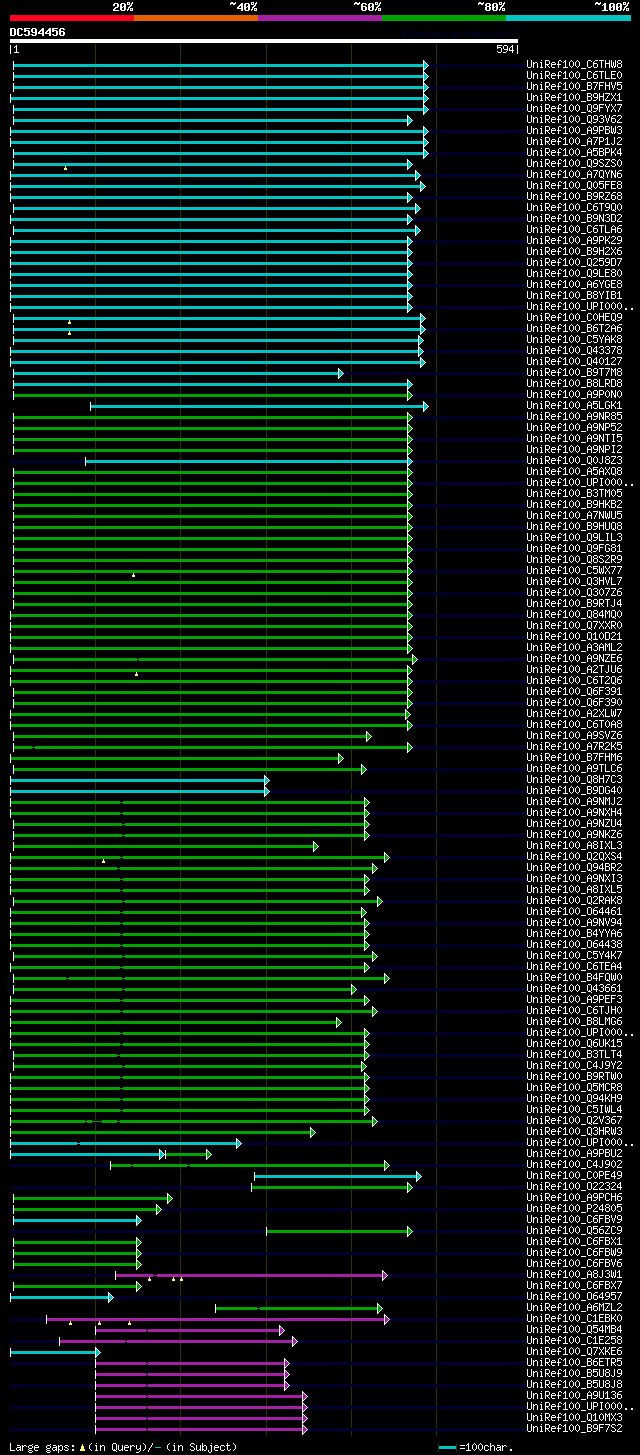Screen dimensions: 640x1455
Task: Click the white query length ruler bar
Action: click(x=264, y=41)
